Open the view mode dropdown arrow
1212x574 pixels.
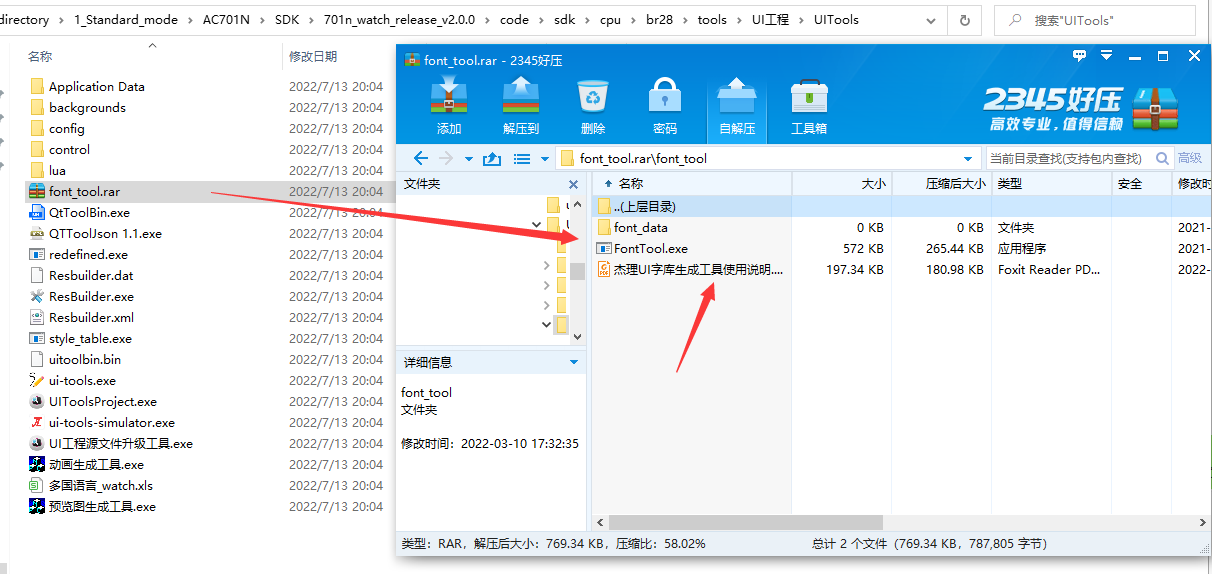coord(545,158)
